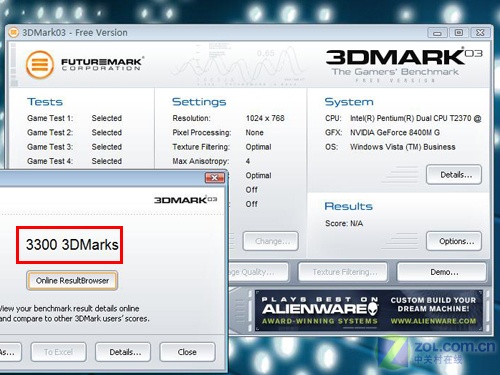Click the Game Test 2: label

[x=50, y=133]
